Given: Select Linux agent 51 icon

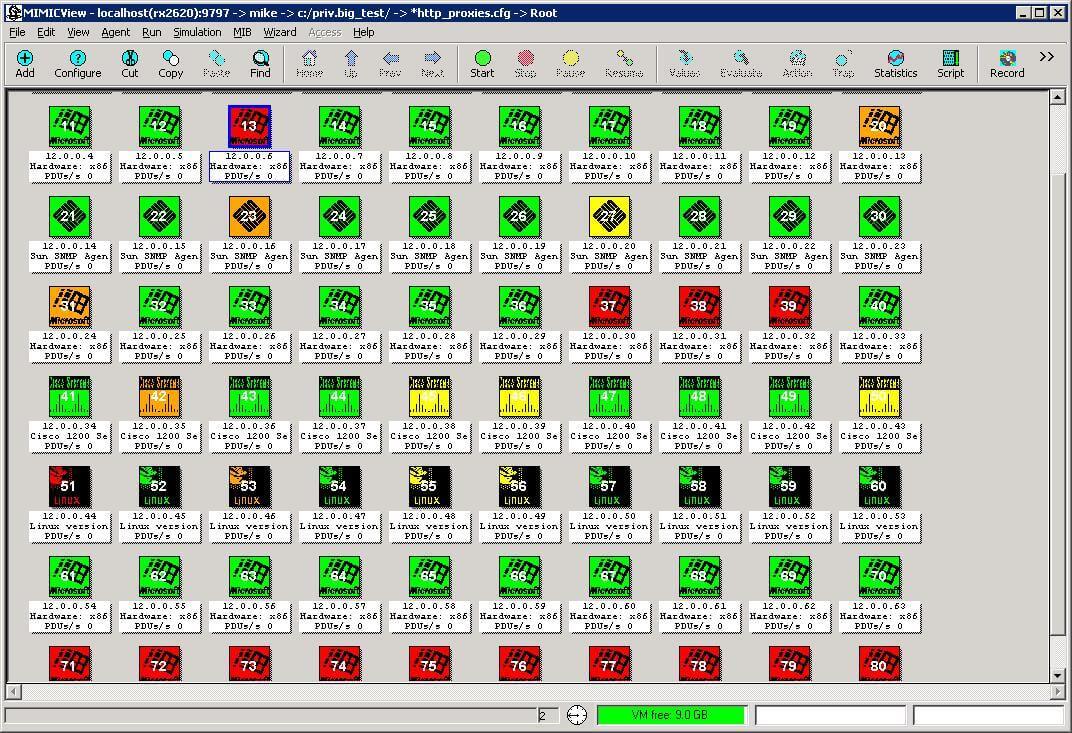Looking at the screenshot, I should coord(69,487).
